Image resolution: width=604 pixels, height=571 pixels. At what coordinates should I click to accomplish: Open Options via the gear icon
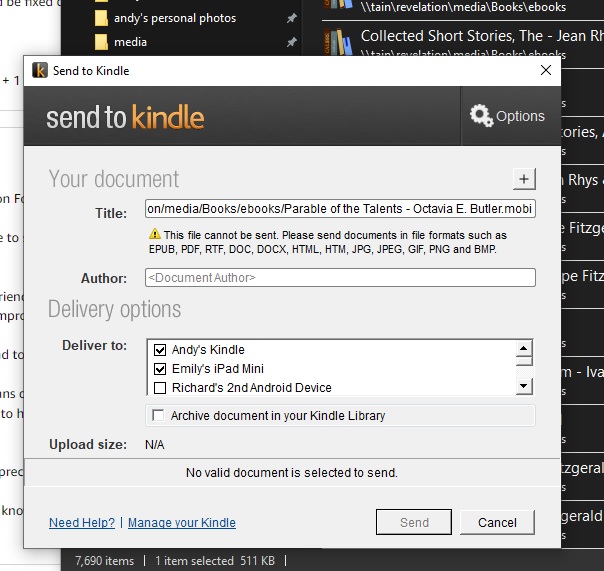(482, 115)
